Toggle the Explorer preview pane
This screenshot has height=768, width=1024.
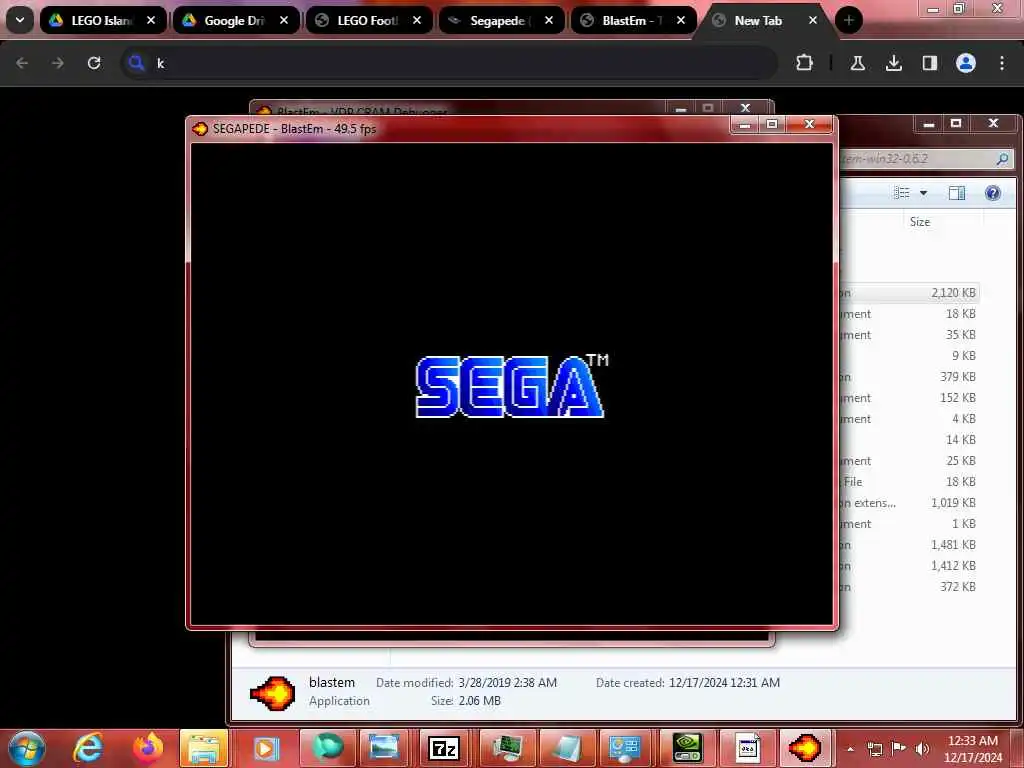click(x=957, y=193)
